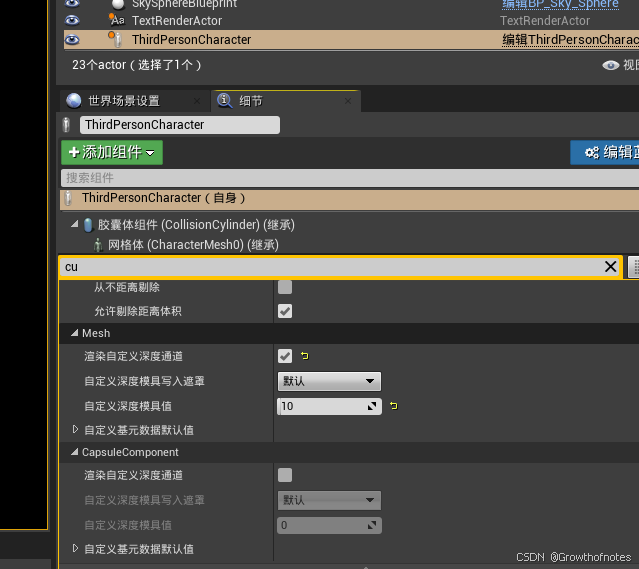The width and height of the screenshot is (639, 569).
Task: Collapse the CapsuleComponent category
Action: [x=75, y=452]
